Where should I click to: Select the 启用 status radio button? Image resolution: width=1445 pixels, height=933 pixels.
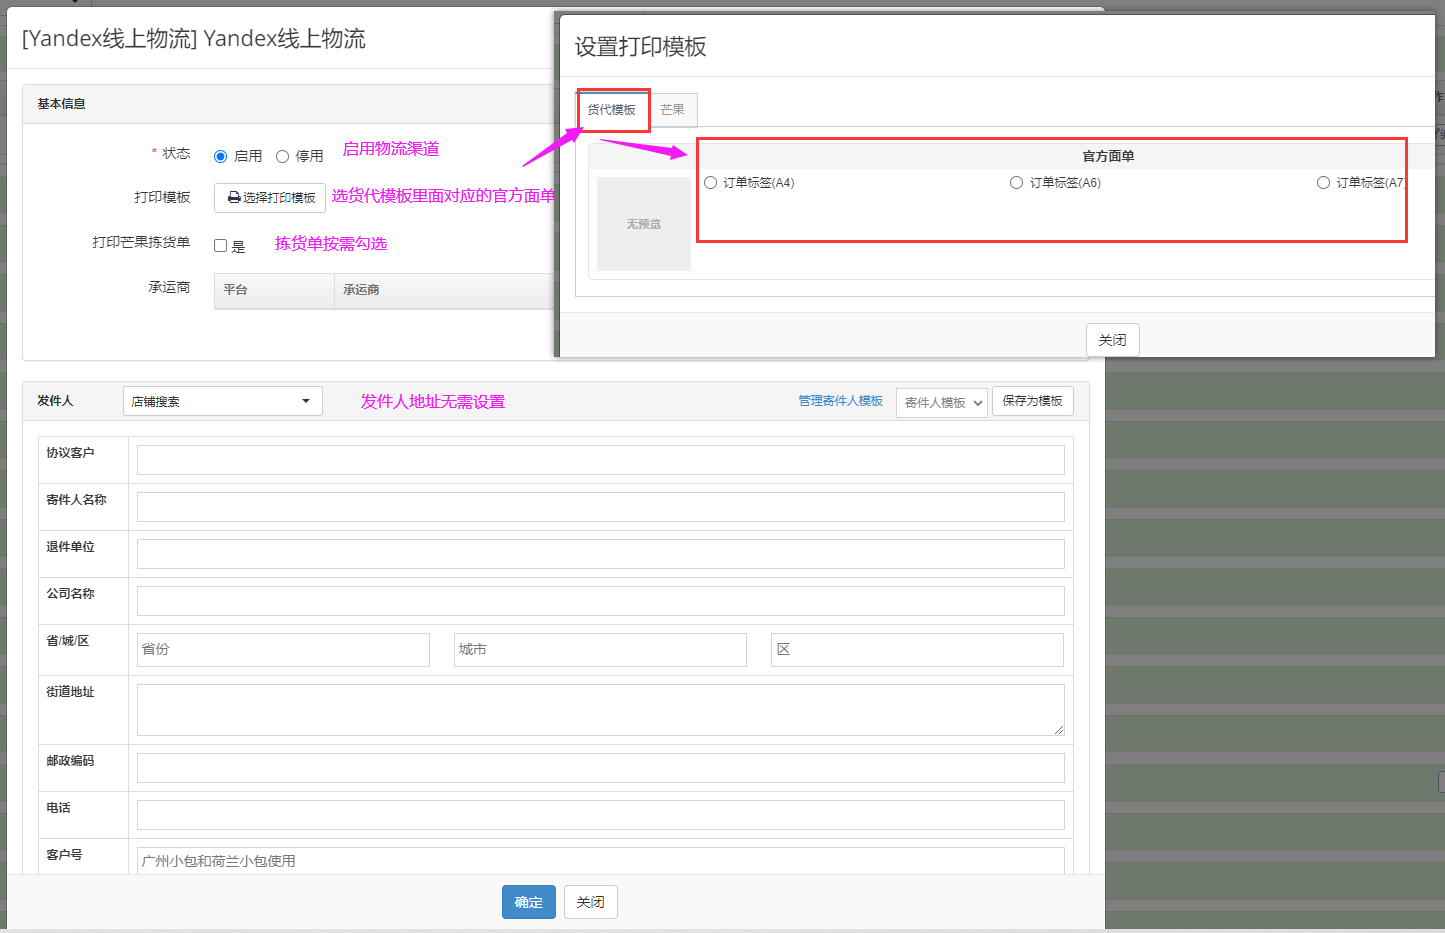pos(221,156)
